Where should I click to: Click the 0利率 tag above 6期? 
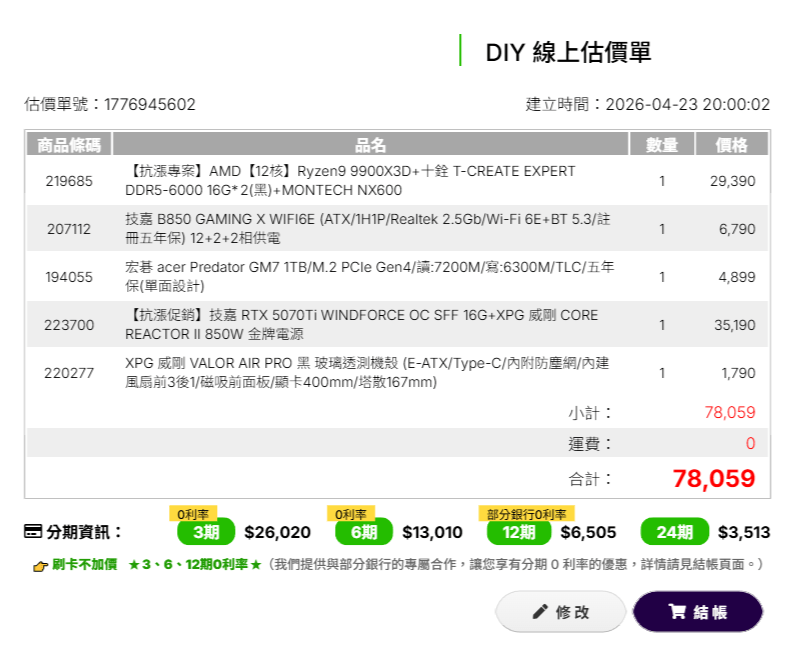pos(351,514)
